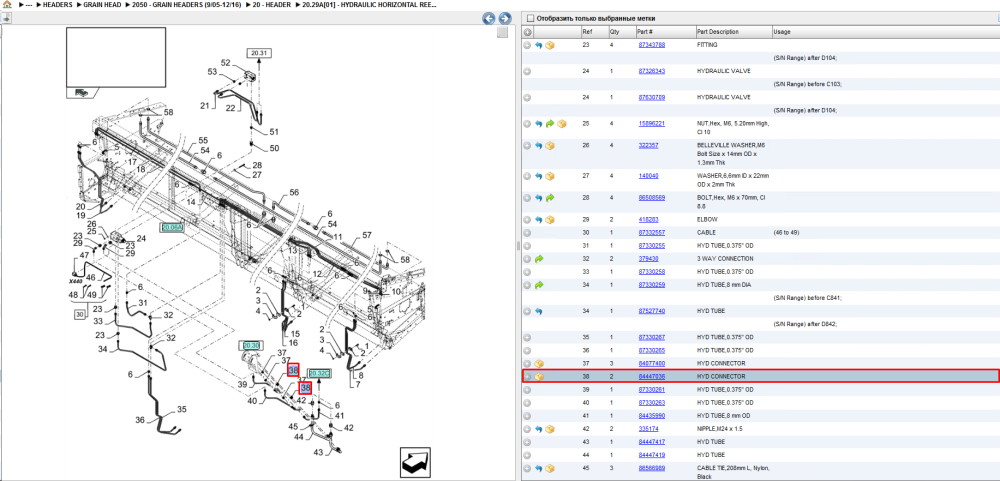Click the 20.30 reference label in diagram
Viewport: 1000px width, 481px height.
click(251, 346)
